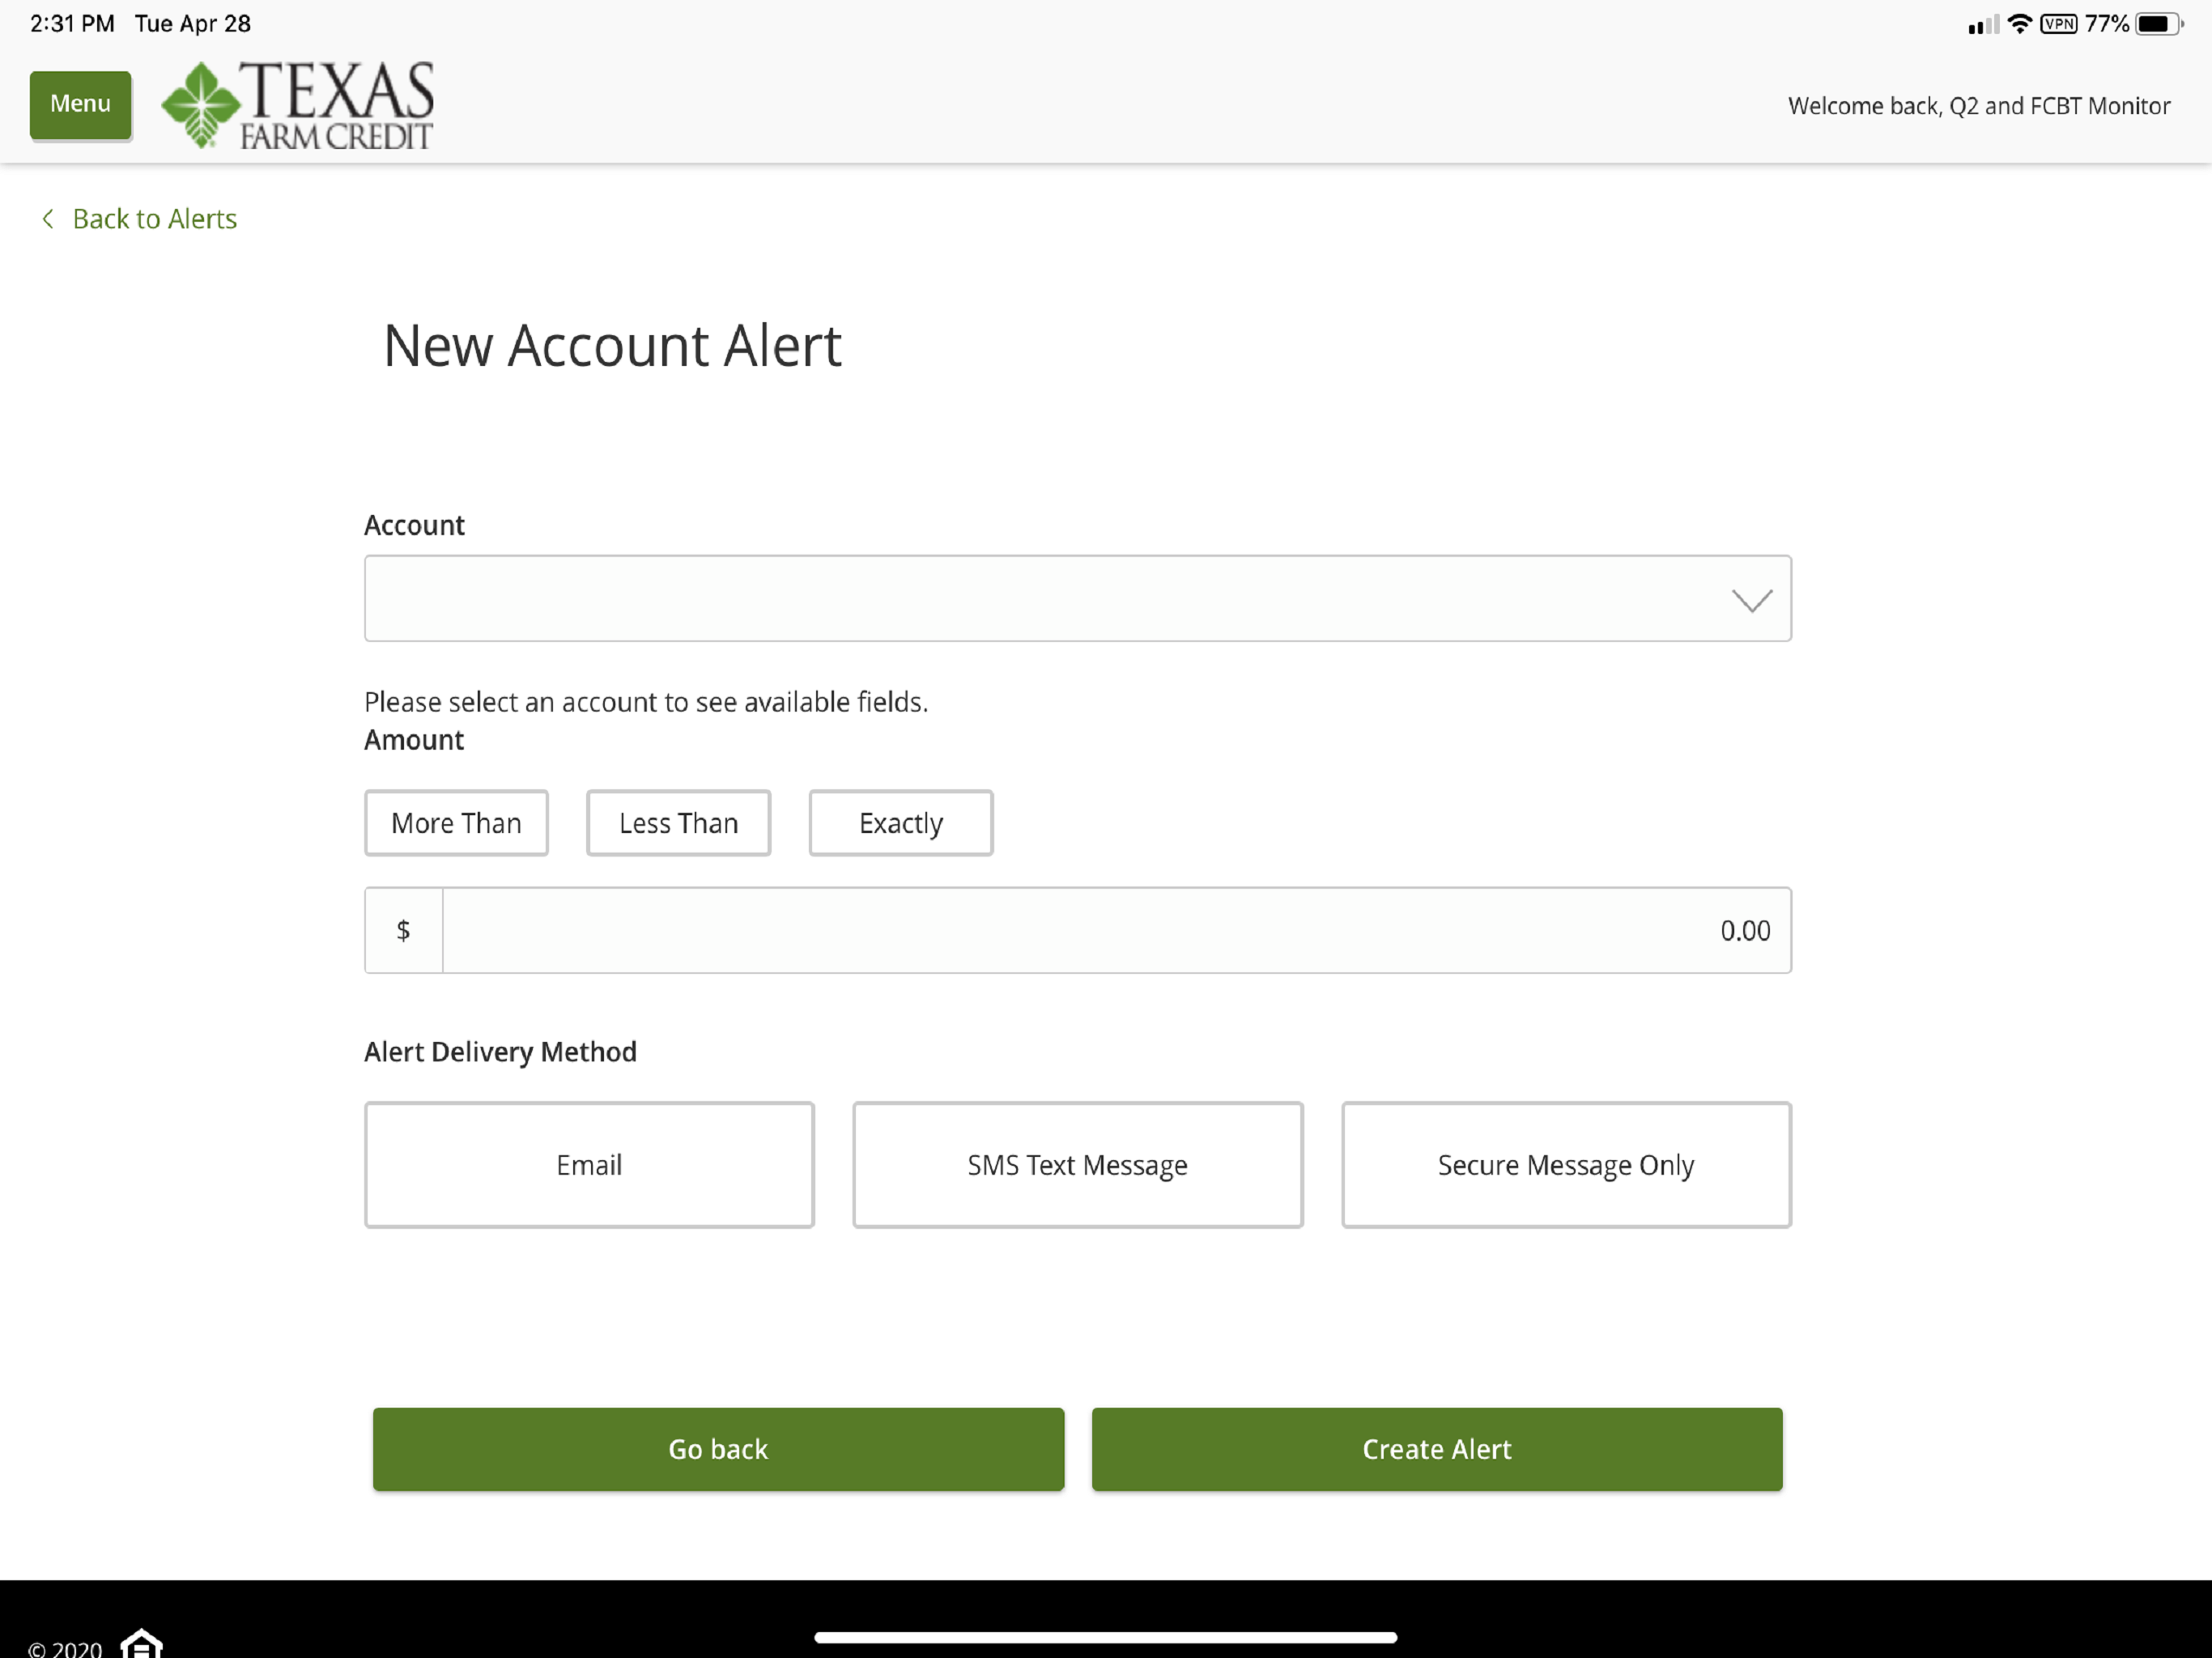This screenshot has width=2212, height=1658.
Task: Open the green Menu button
Action: (80, 104)
